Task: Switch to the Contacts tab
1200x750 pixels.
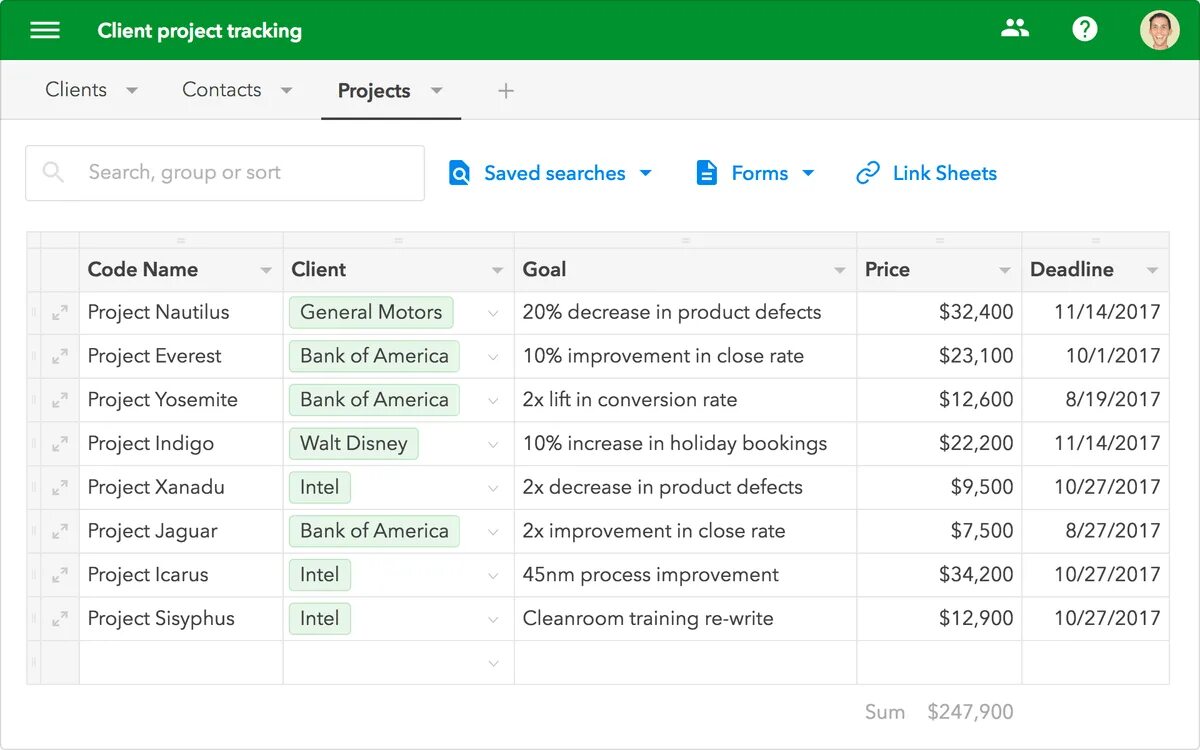Action: (221, 89)
